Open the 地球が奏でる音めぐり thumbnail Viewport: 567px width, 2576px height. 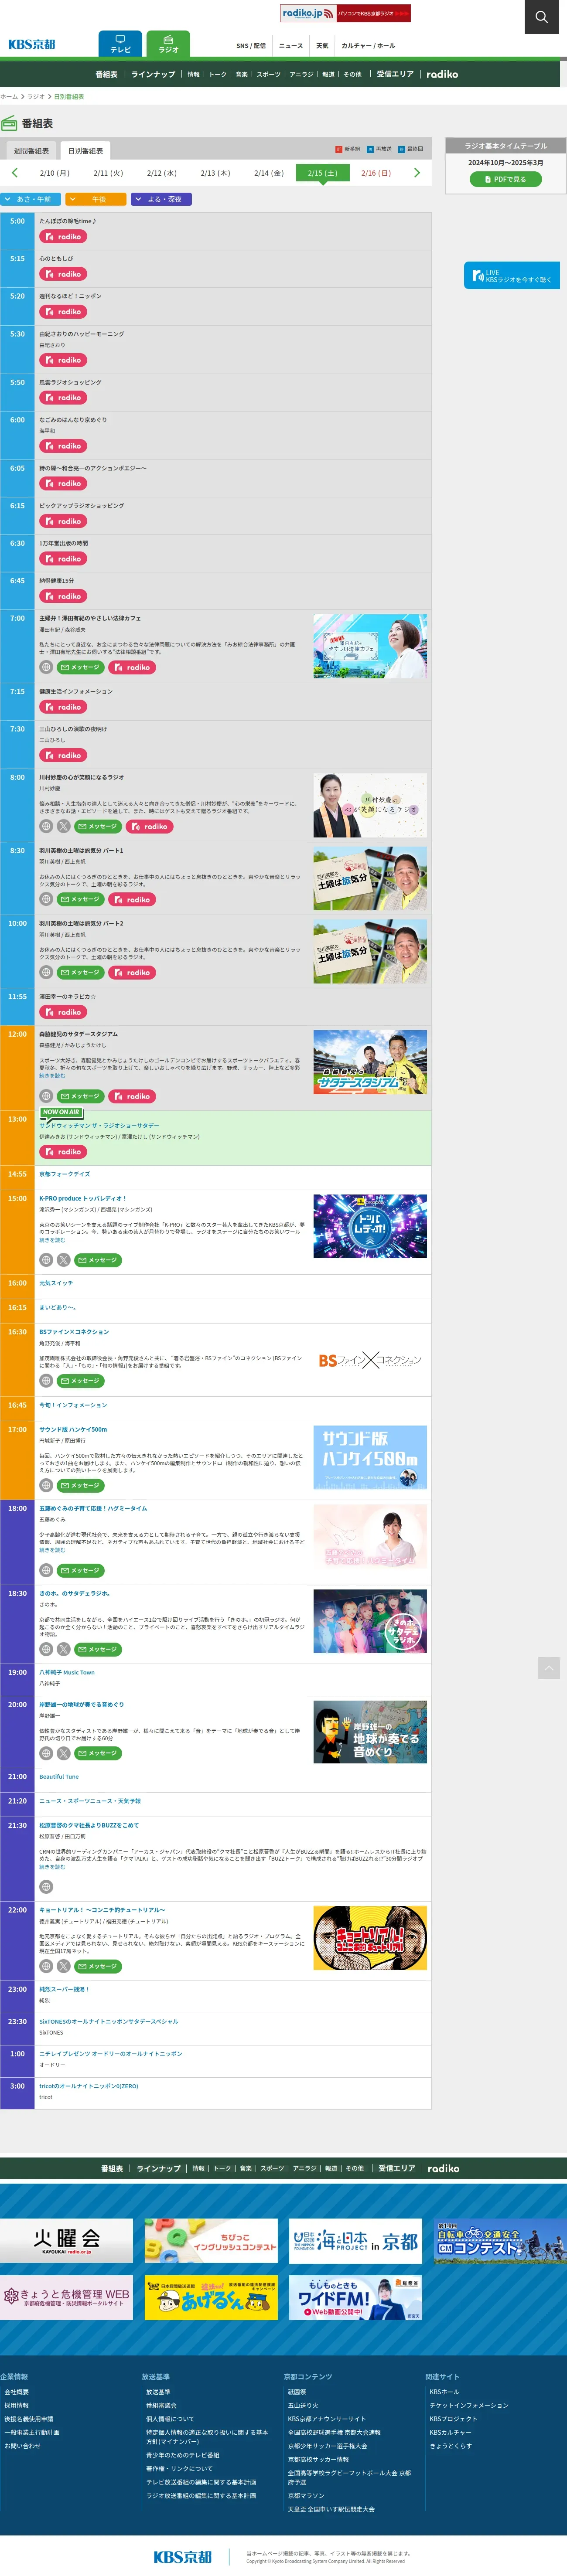click(x=370, y=1732)
